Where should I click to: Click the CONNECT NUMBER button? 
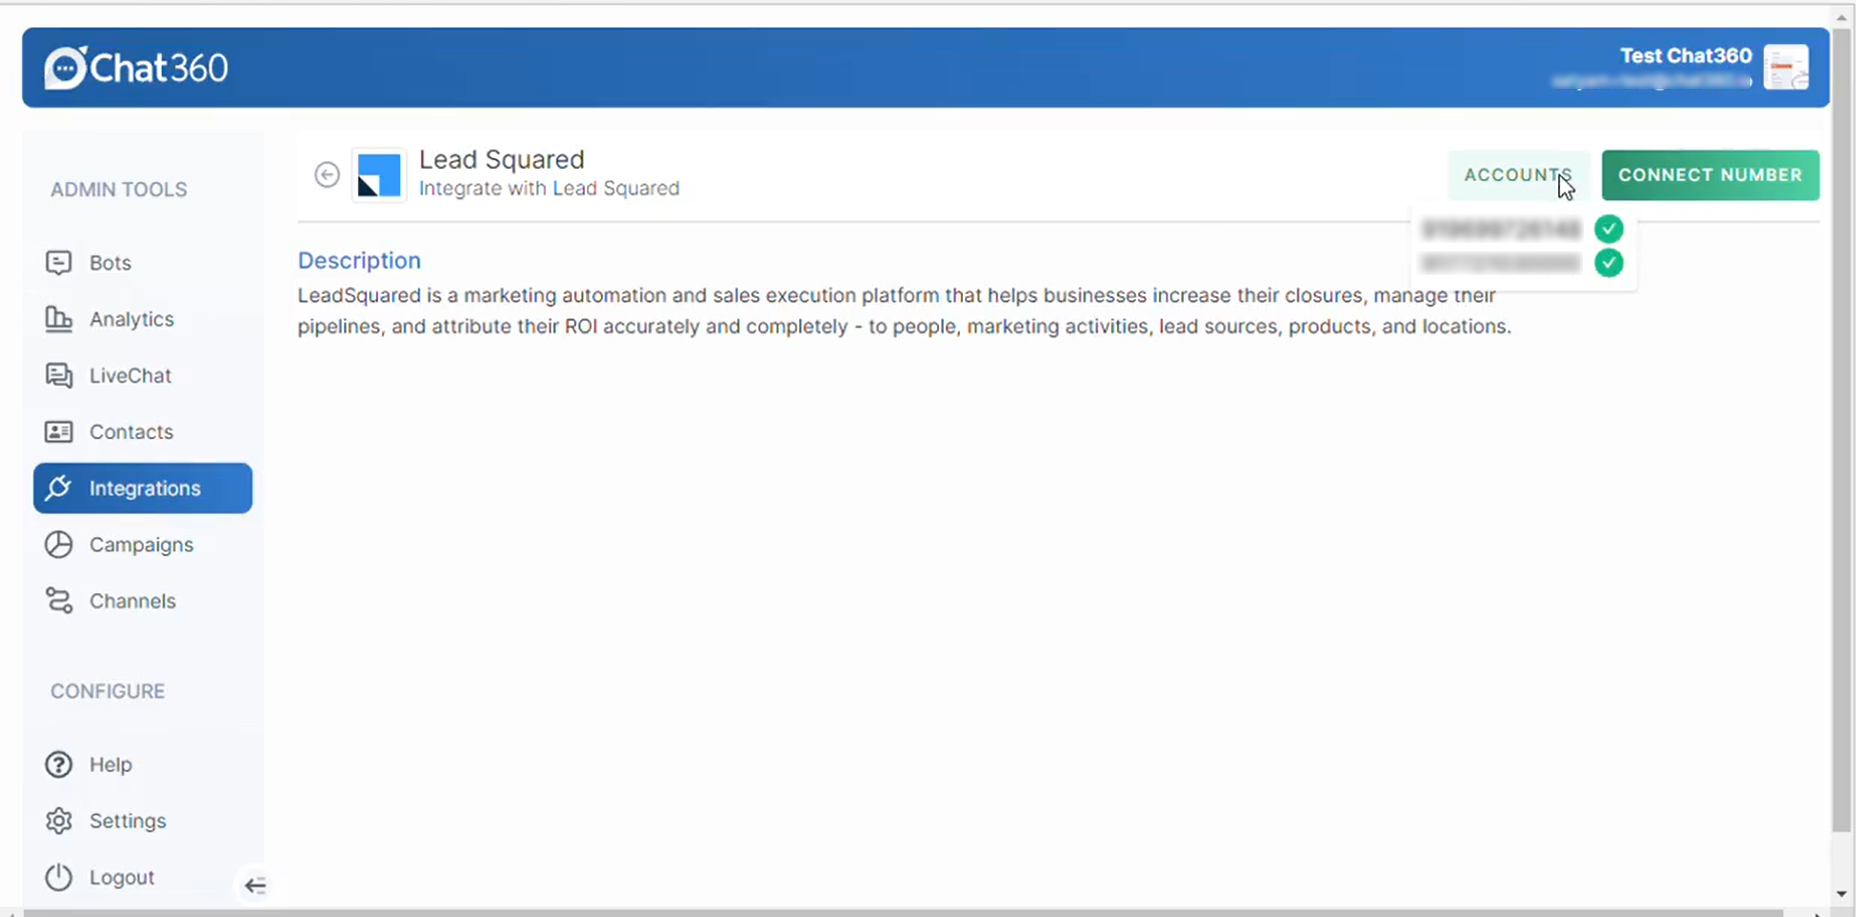click(1710, 175)
